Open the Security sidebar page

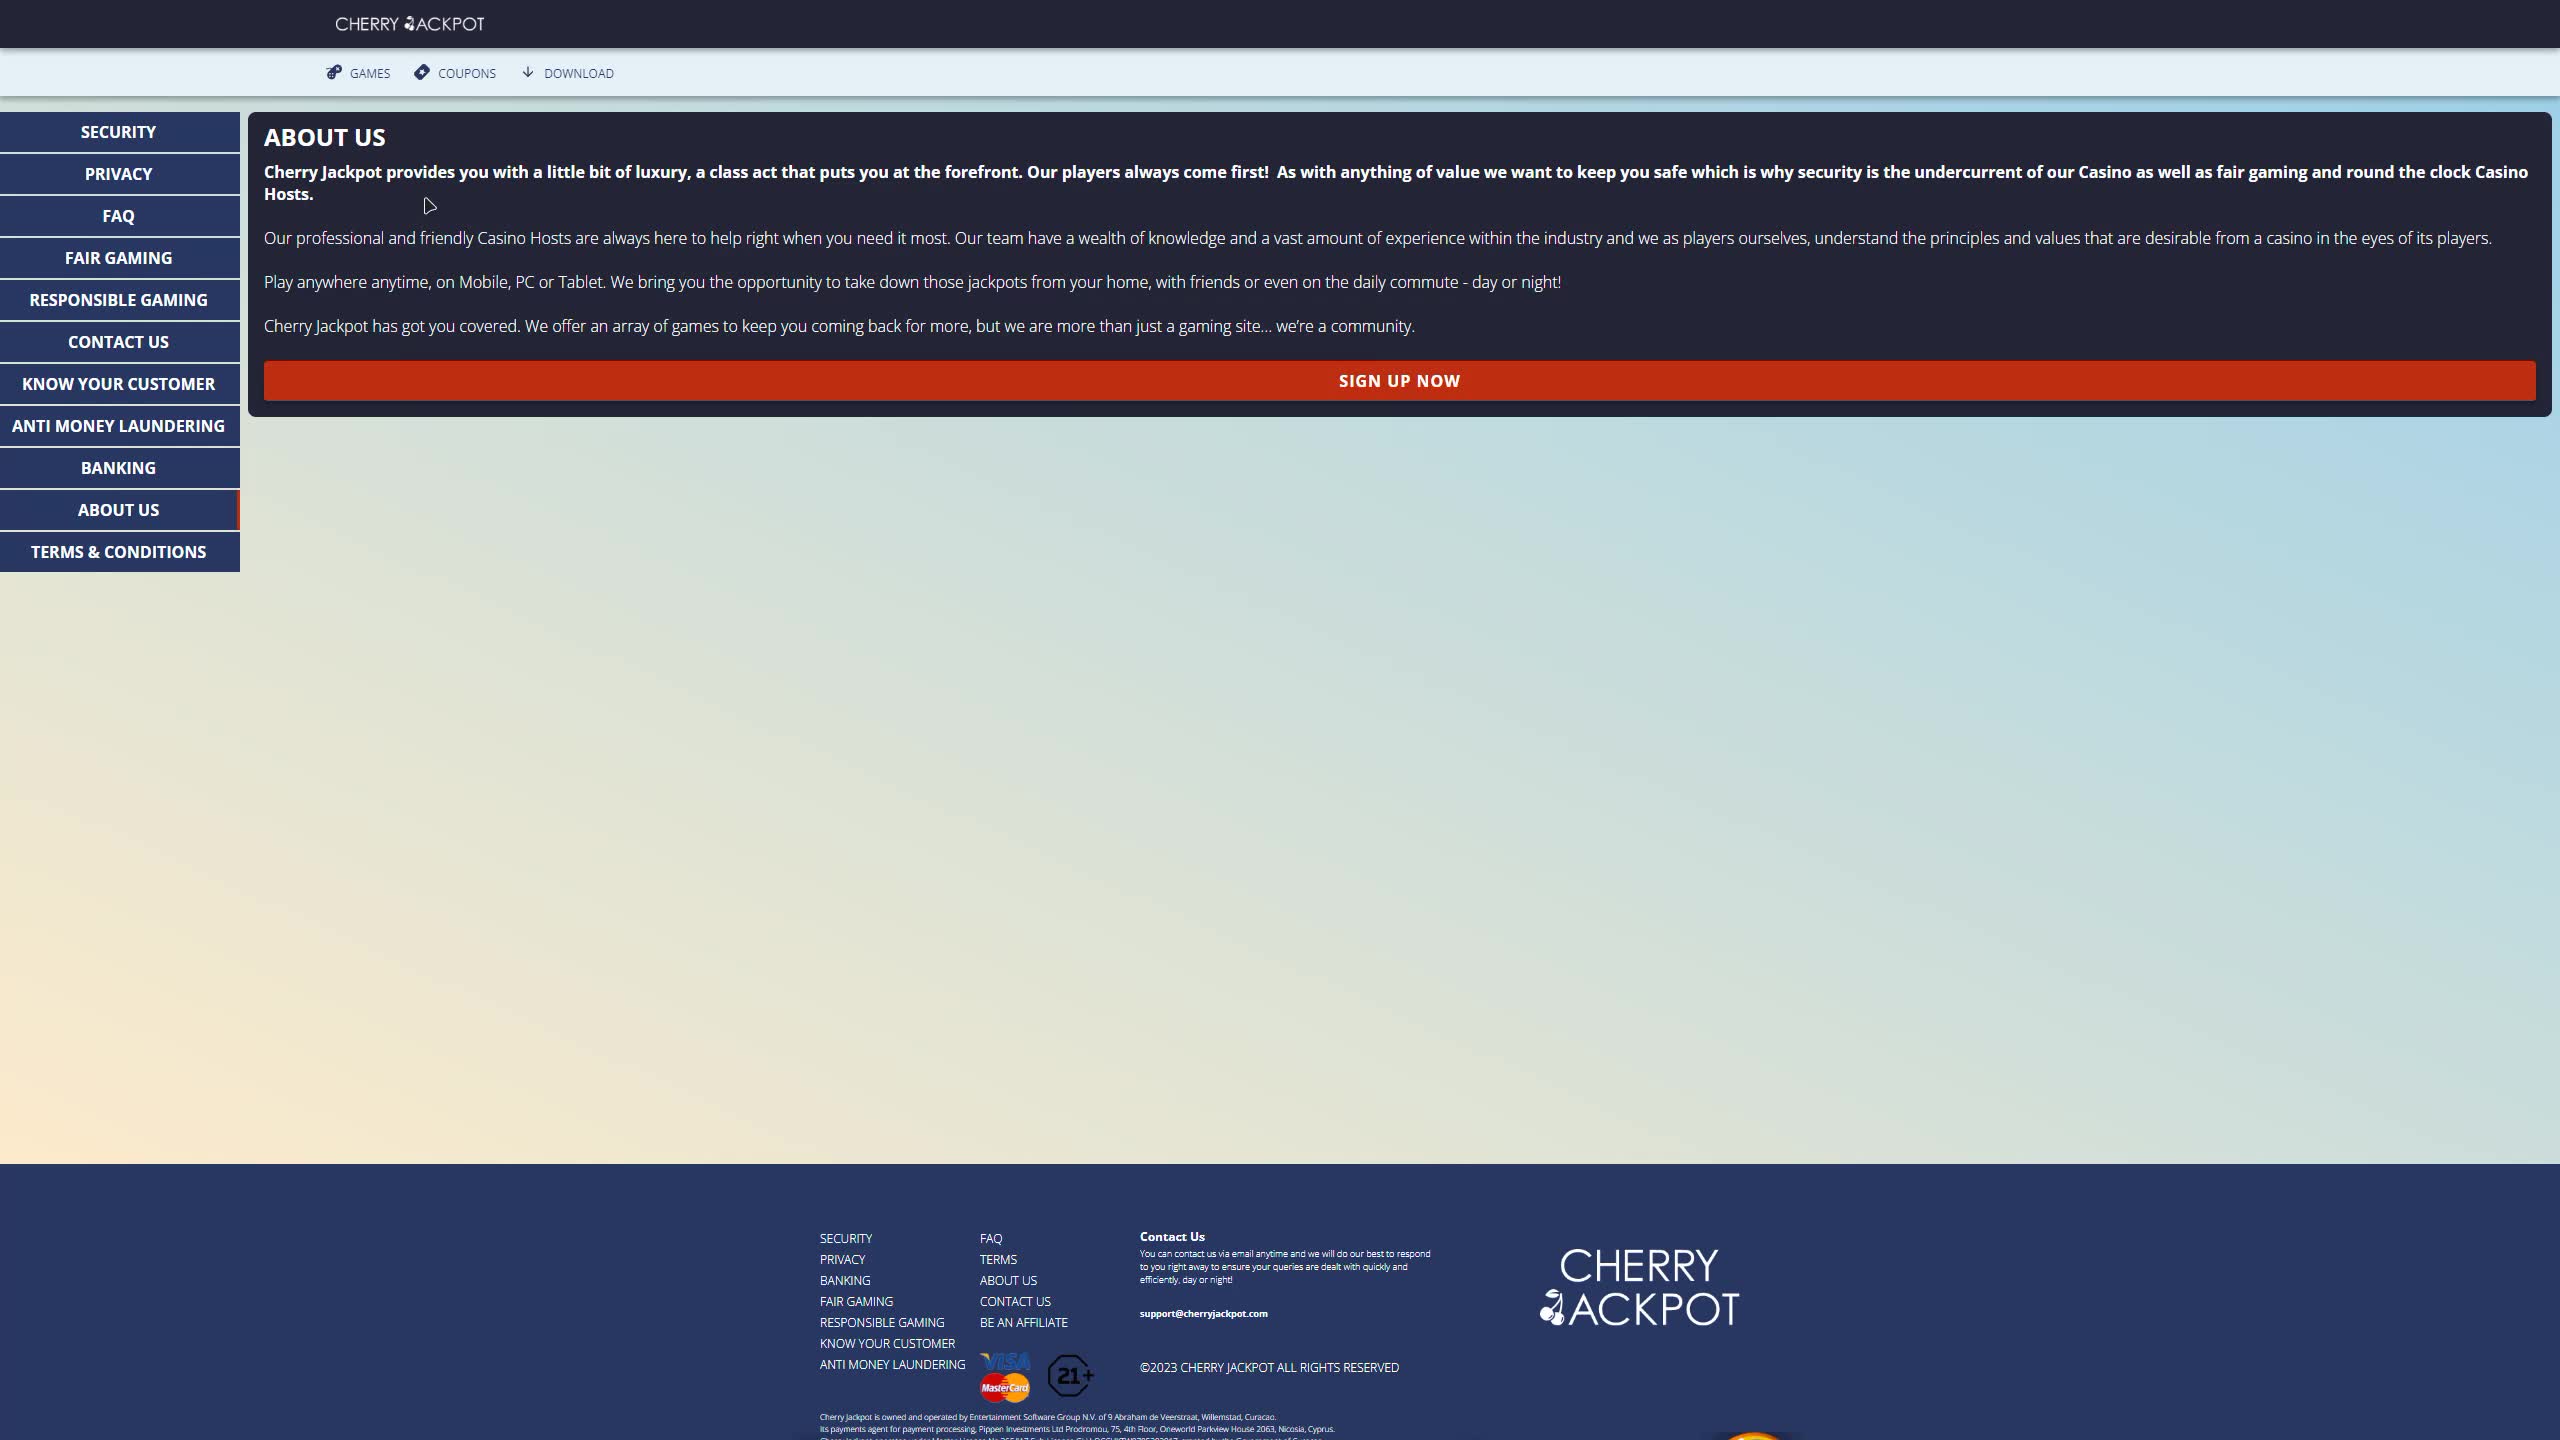[x=118, y=132]
